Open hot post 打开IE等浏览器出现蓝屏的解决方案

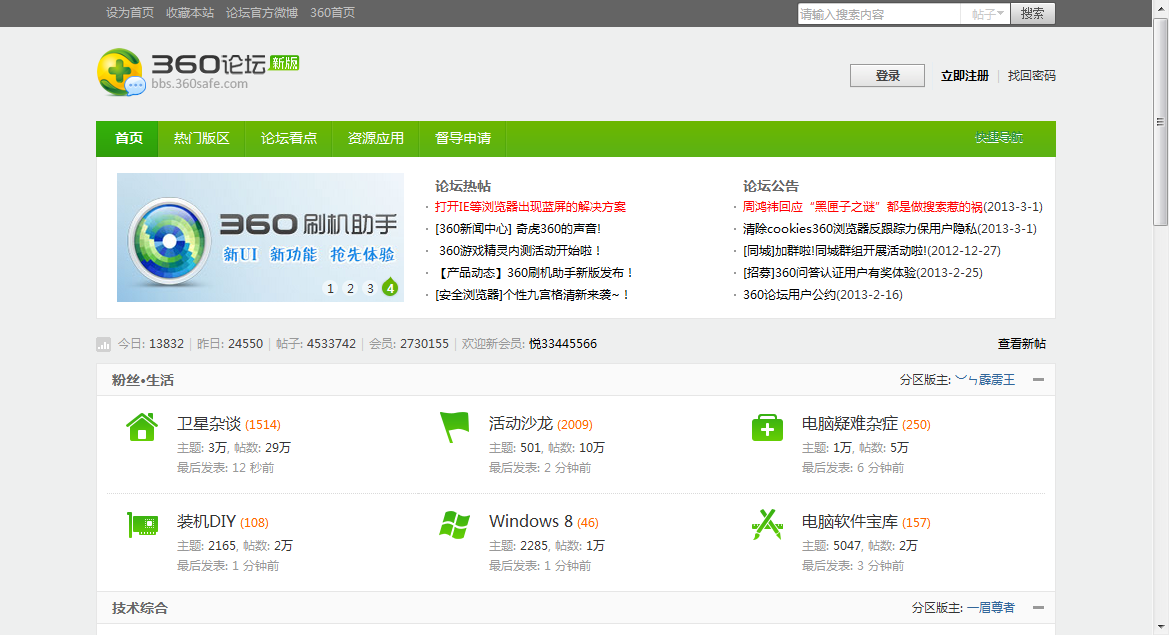click(530, 206)
